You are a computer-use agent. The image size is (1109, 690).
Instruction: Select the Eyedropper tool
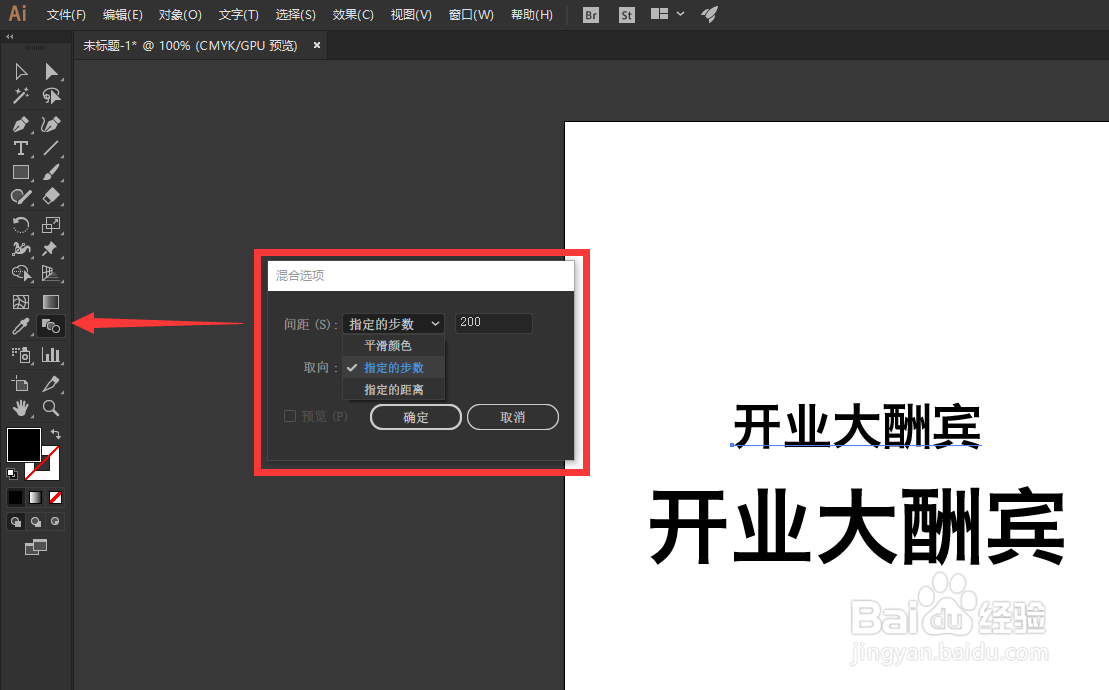click(x=20, y=325)
